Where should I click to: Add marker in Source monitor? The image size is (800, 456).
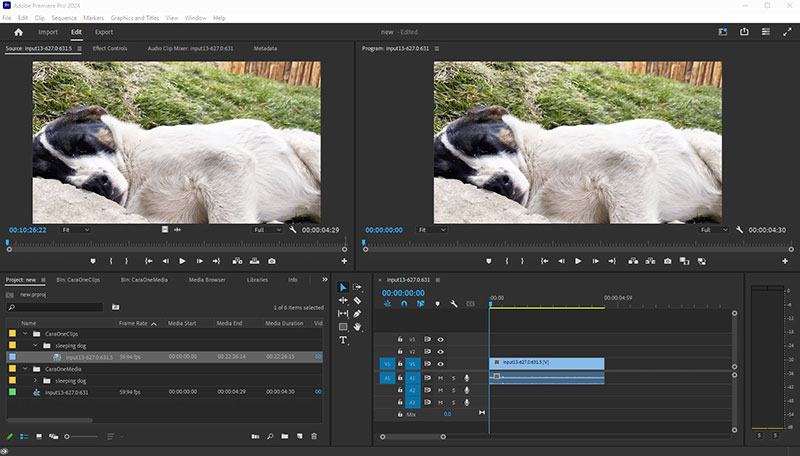93,261
